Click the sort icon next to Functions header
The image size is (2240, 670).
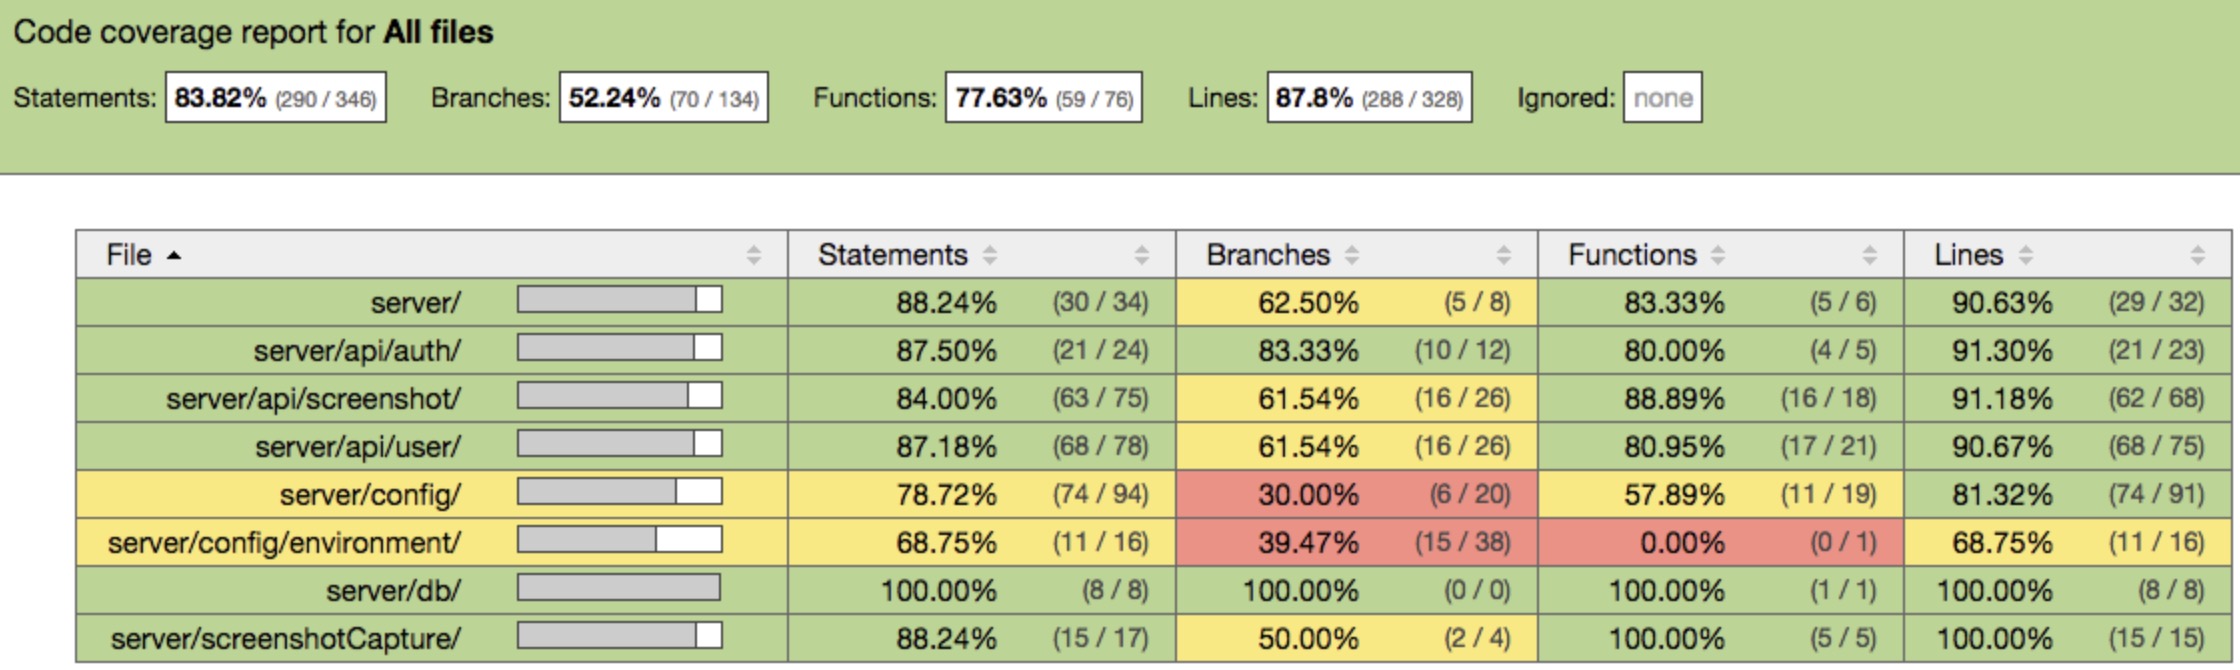[x=1718, y=255]
